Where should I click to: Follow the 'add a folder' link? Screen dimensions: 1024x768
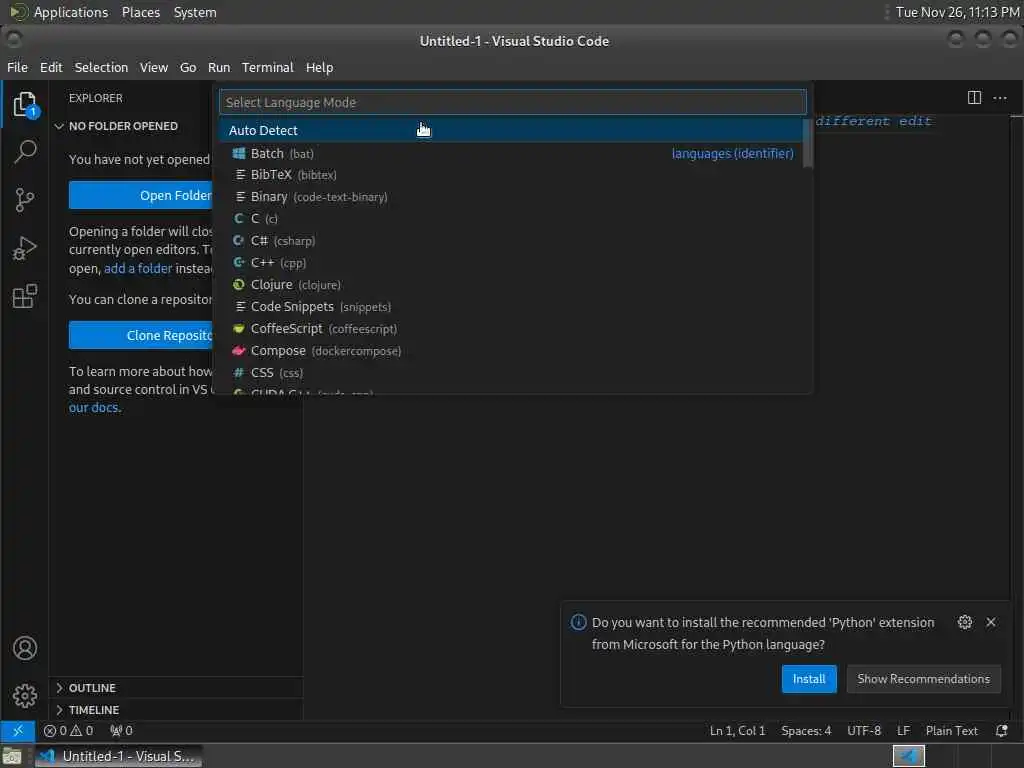point(138,268)
